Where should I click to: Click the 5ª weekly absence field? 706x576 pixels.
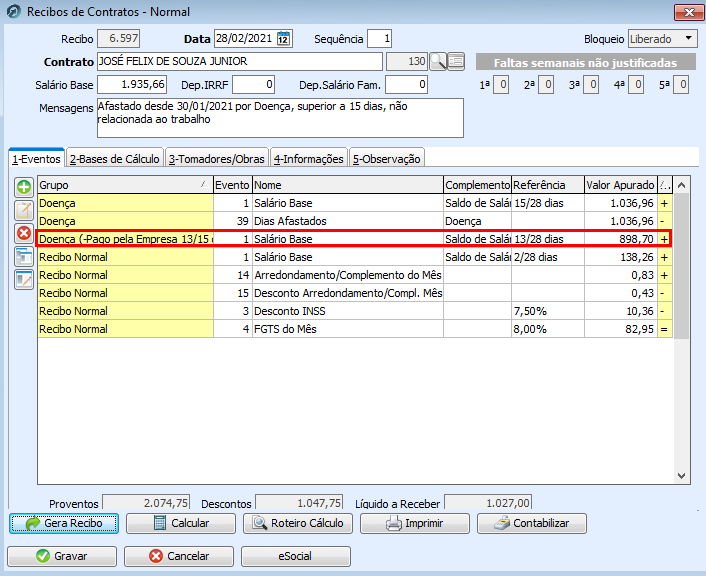click(x=681, y=85)
